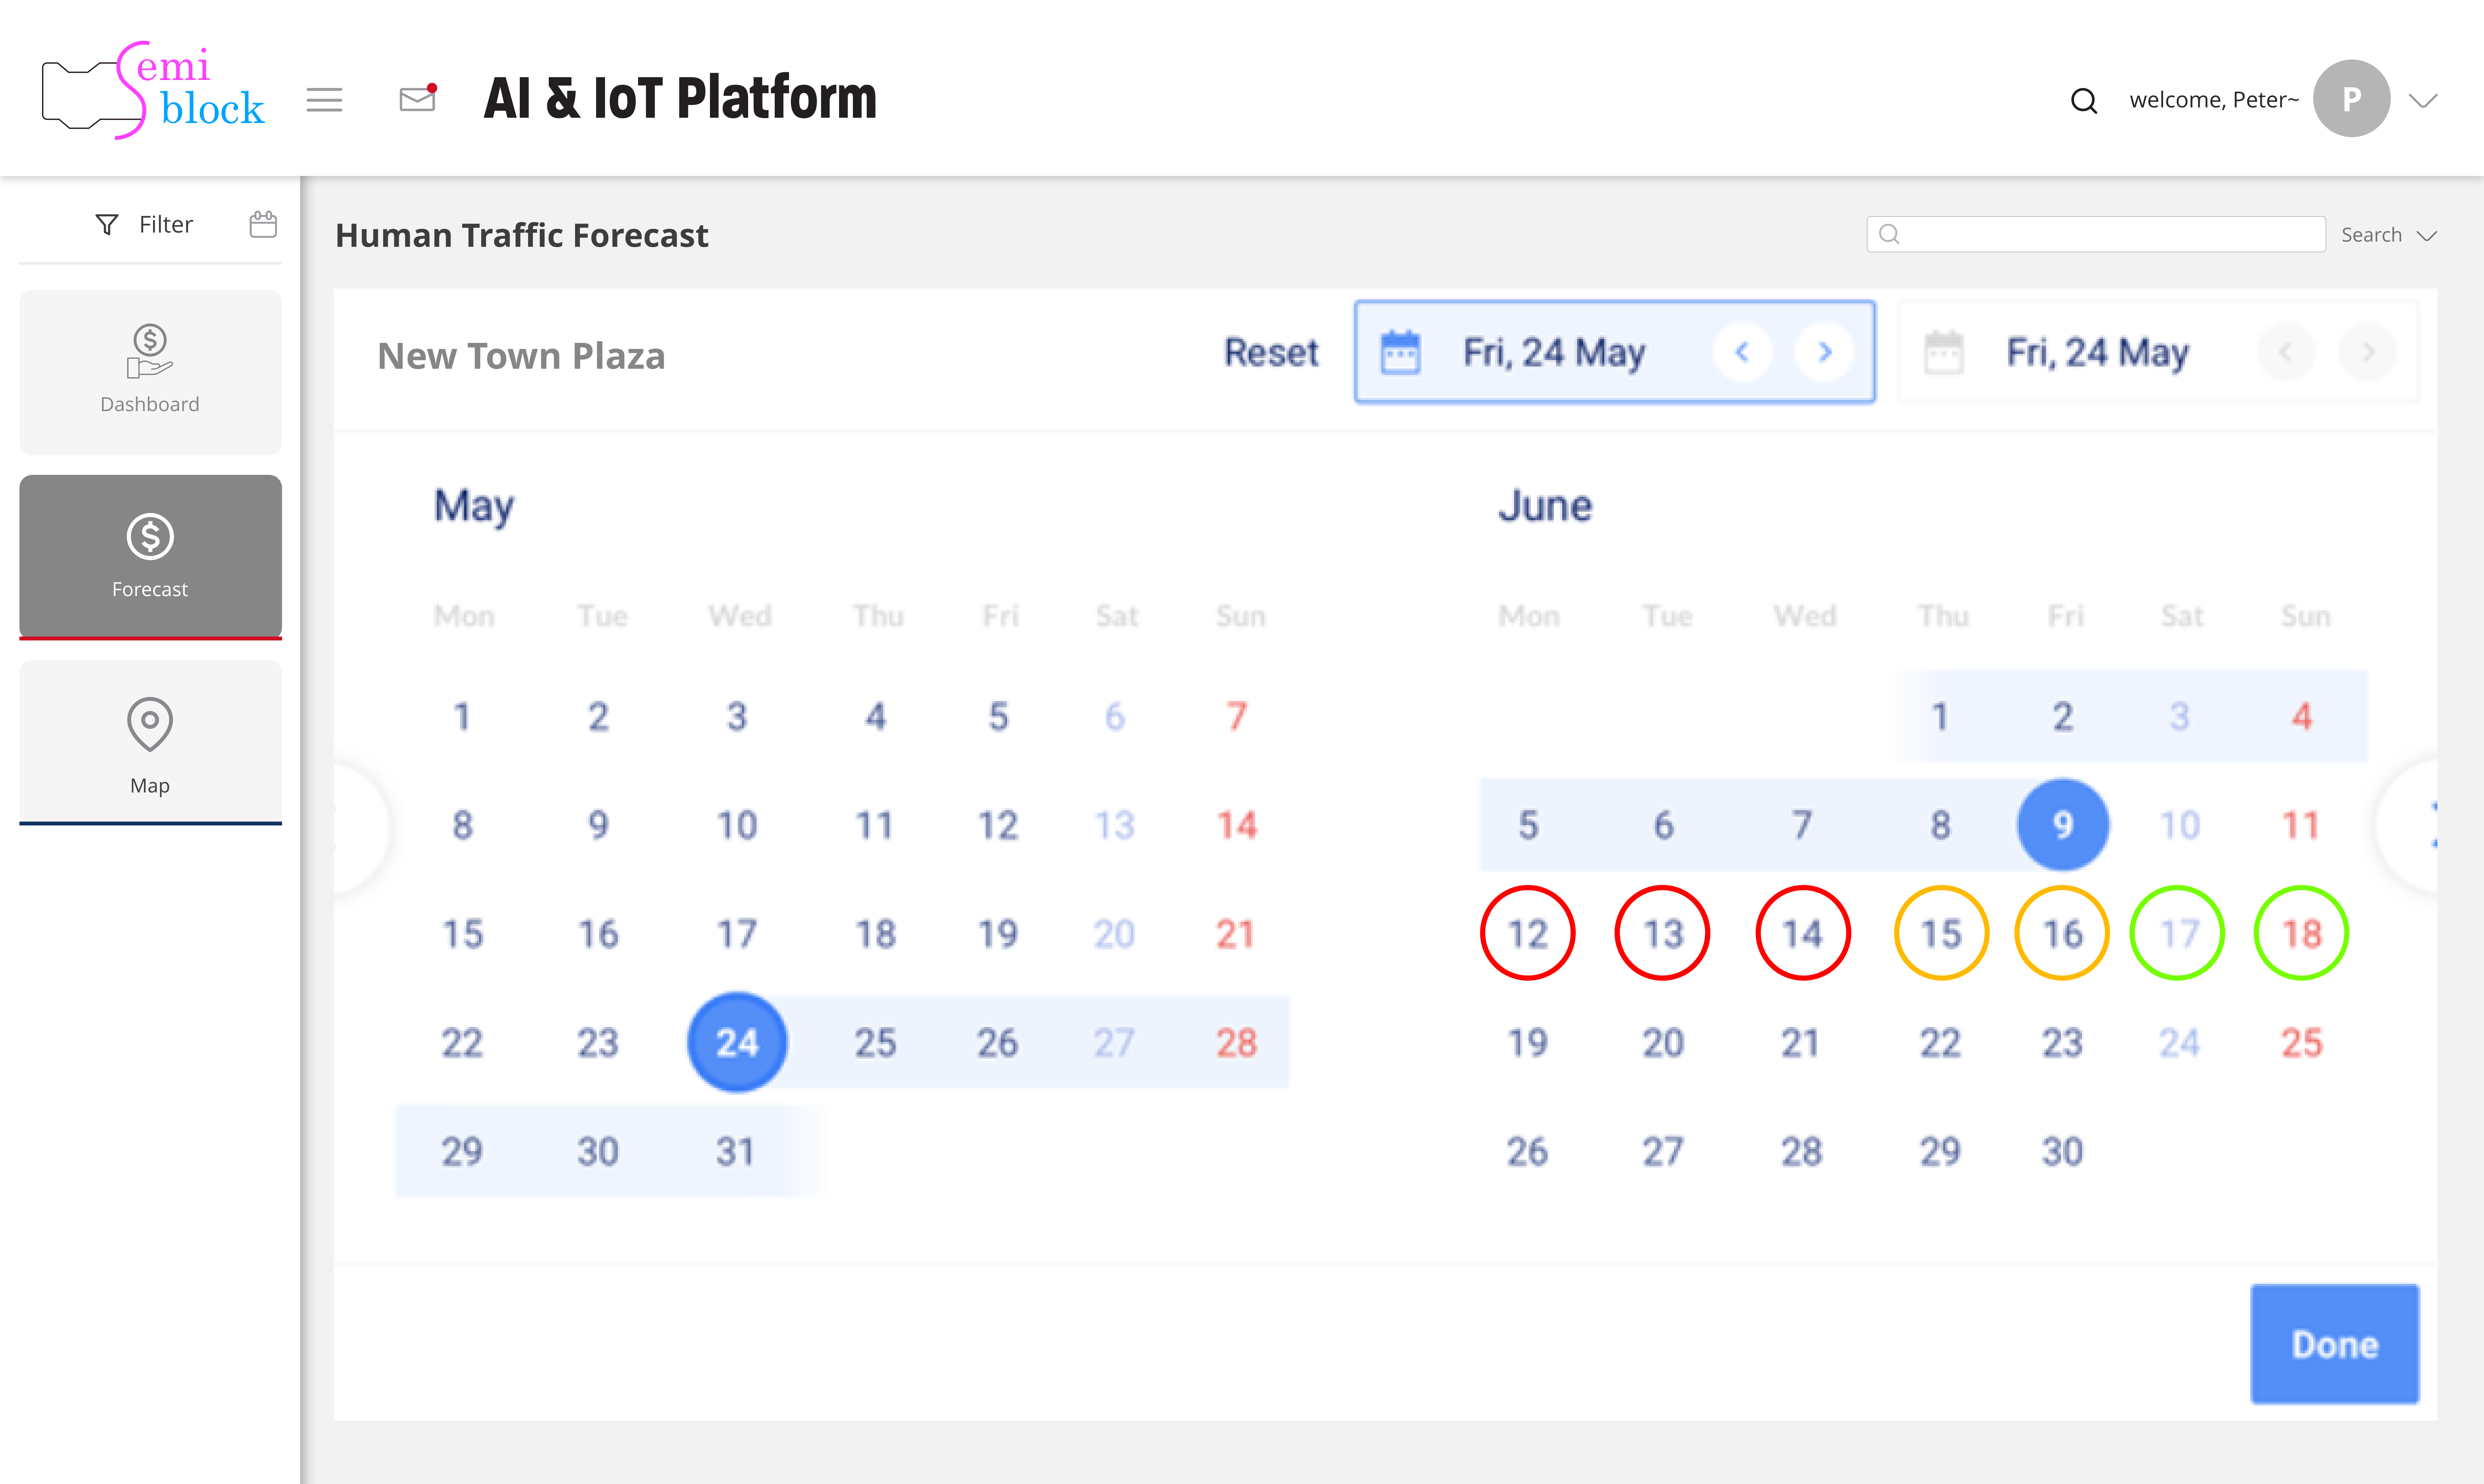The image size is (2484, 1484).
Task: Open the sidebar calendar icon
Action: [x=263, y=224]
